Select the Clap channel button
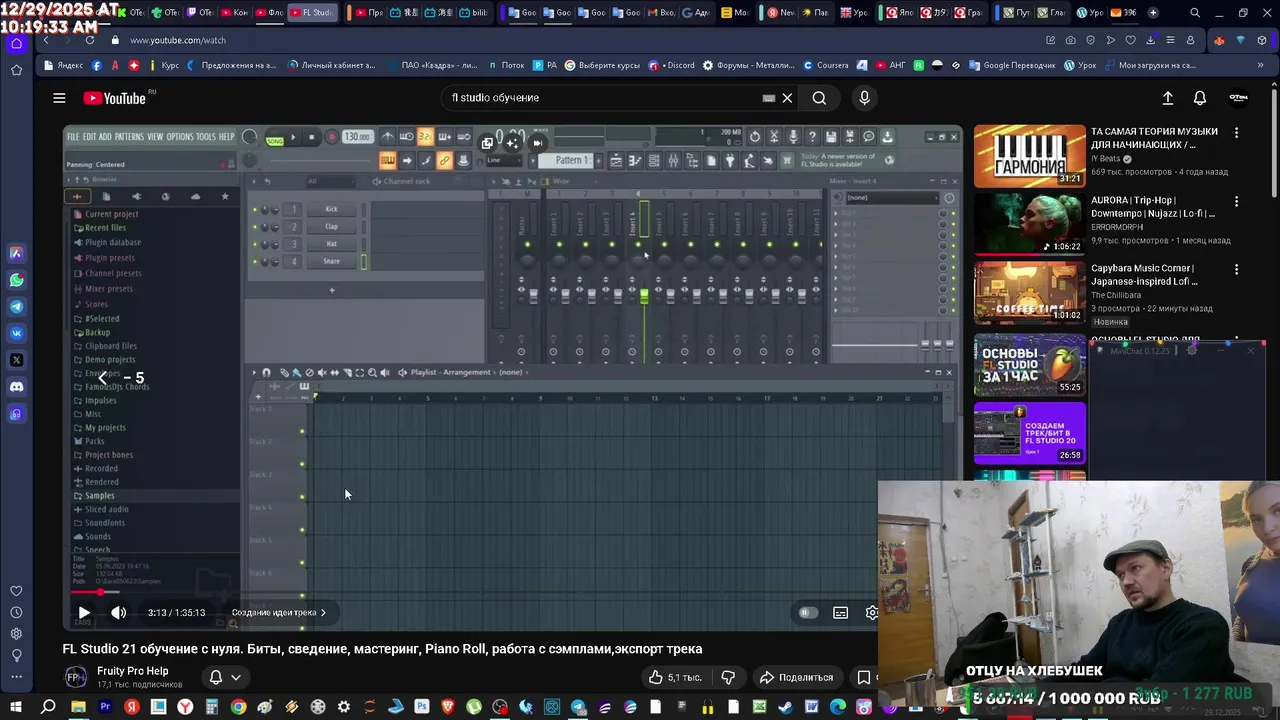The width and height of the screenshot is (1280, 720). 332,226
